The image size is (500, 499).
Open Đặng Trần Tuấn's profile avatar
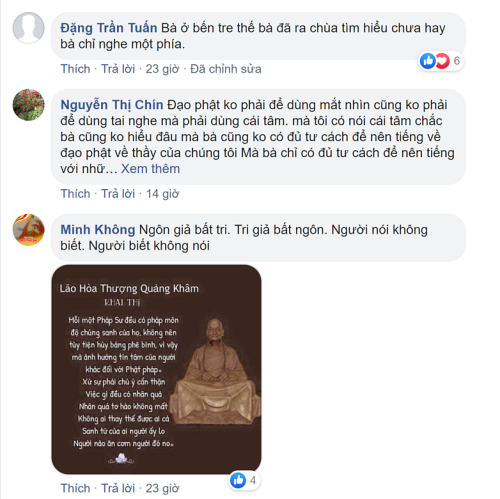(28, 28)
